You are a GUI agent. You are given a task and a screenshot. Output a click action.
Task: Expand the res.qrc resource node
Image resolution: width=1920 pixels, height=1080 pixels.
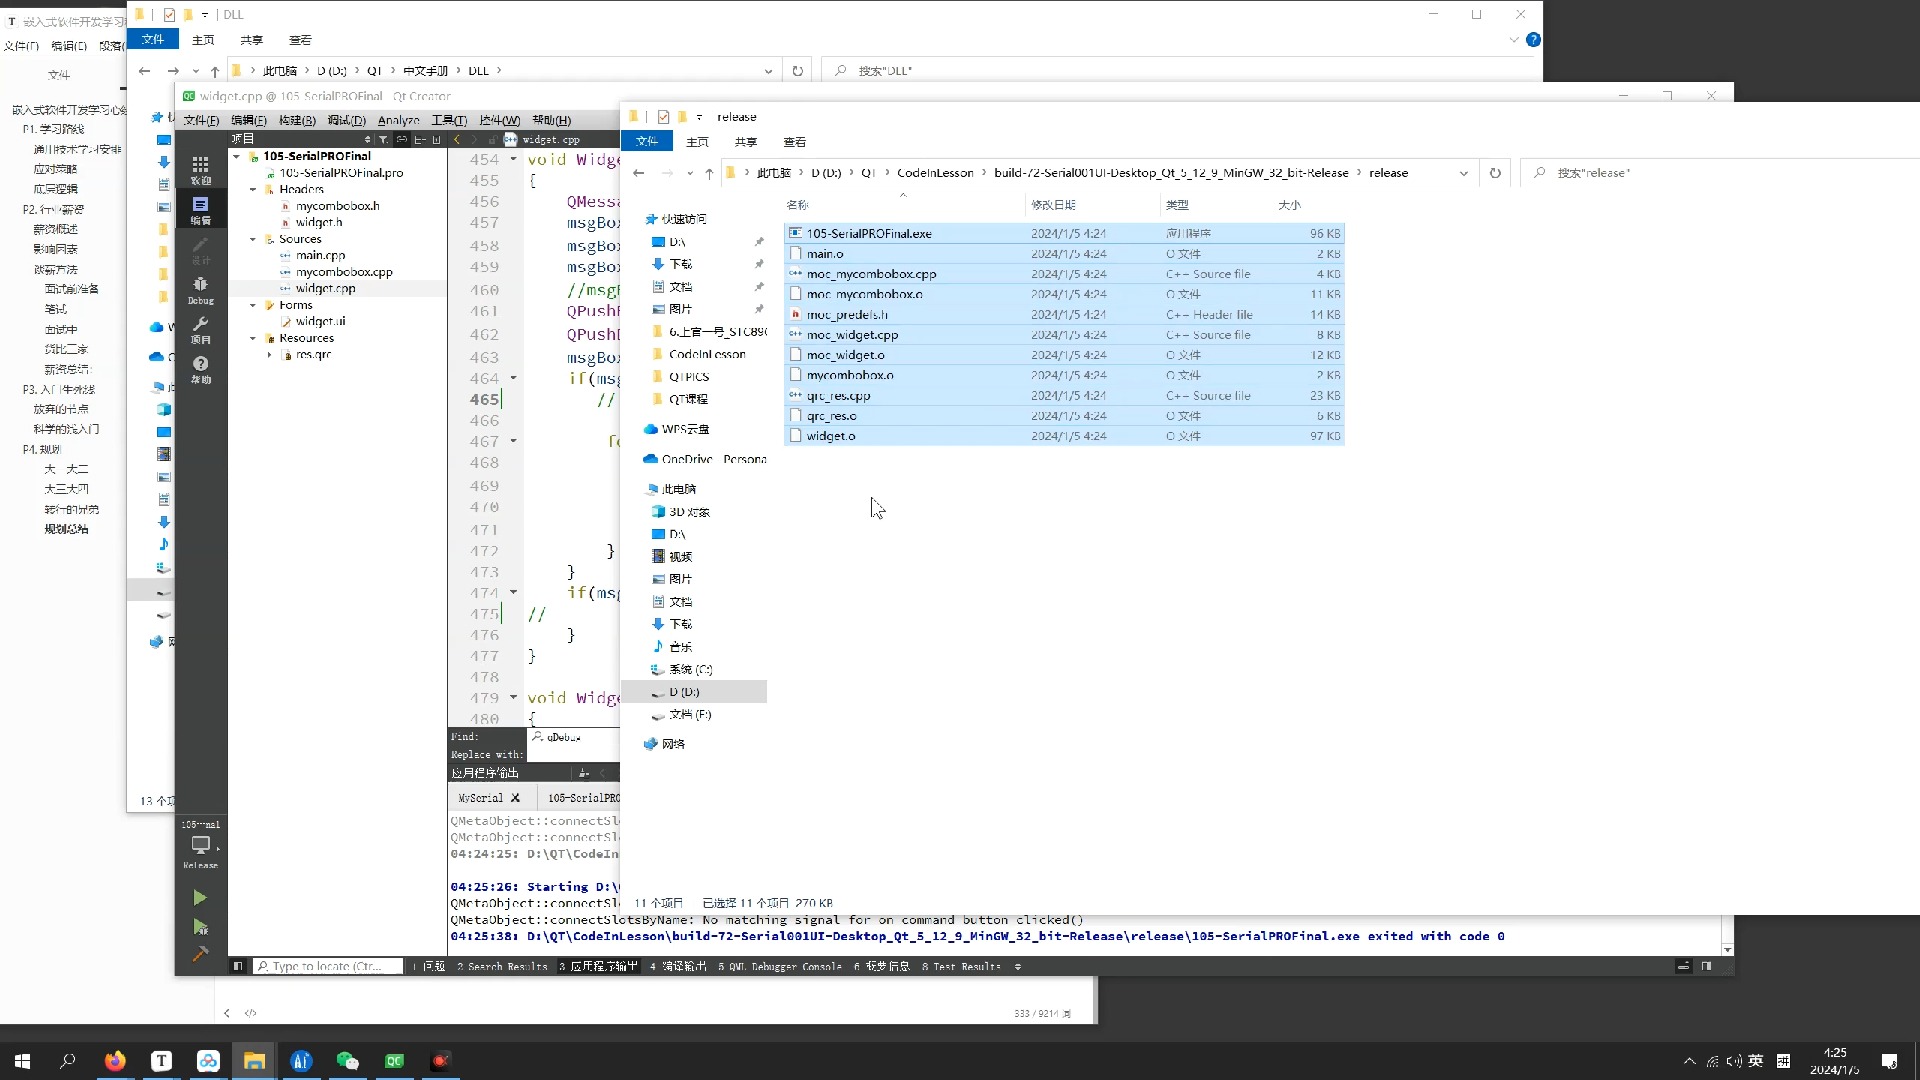(x=269, y=355)
